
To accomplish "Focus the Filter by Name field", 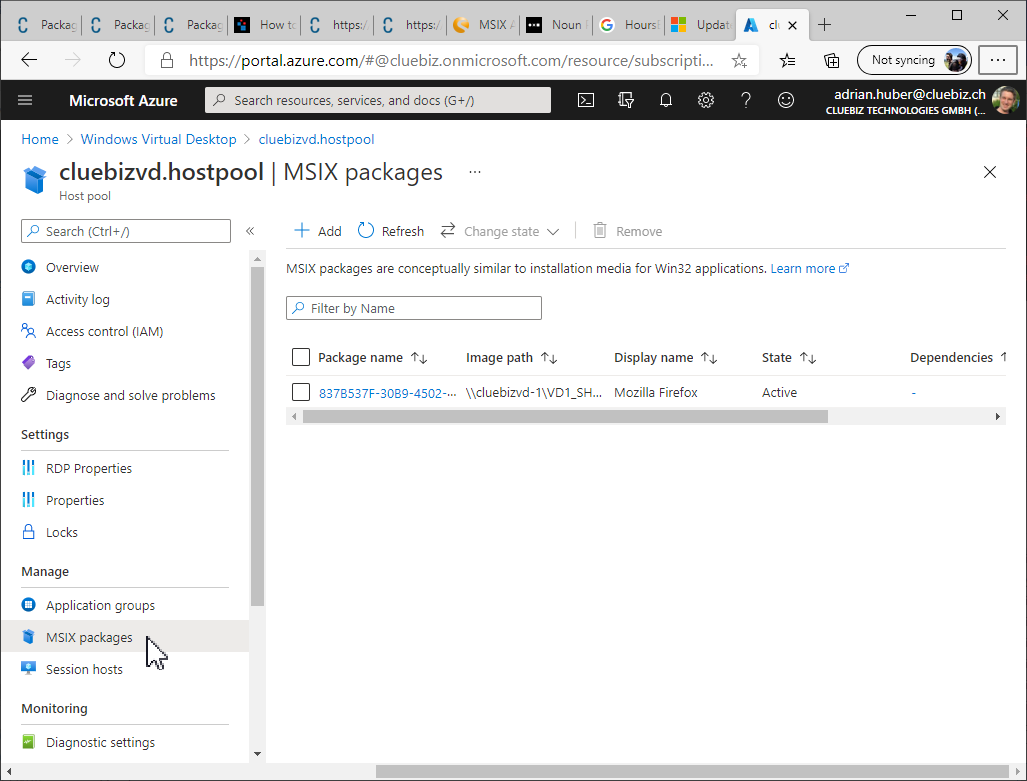I will pyautogui.click(x=414, y=308).
